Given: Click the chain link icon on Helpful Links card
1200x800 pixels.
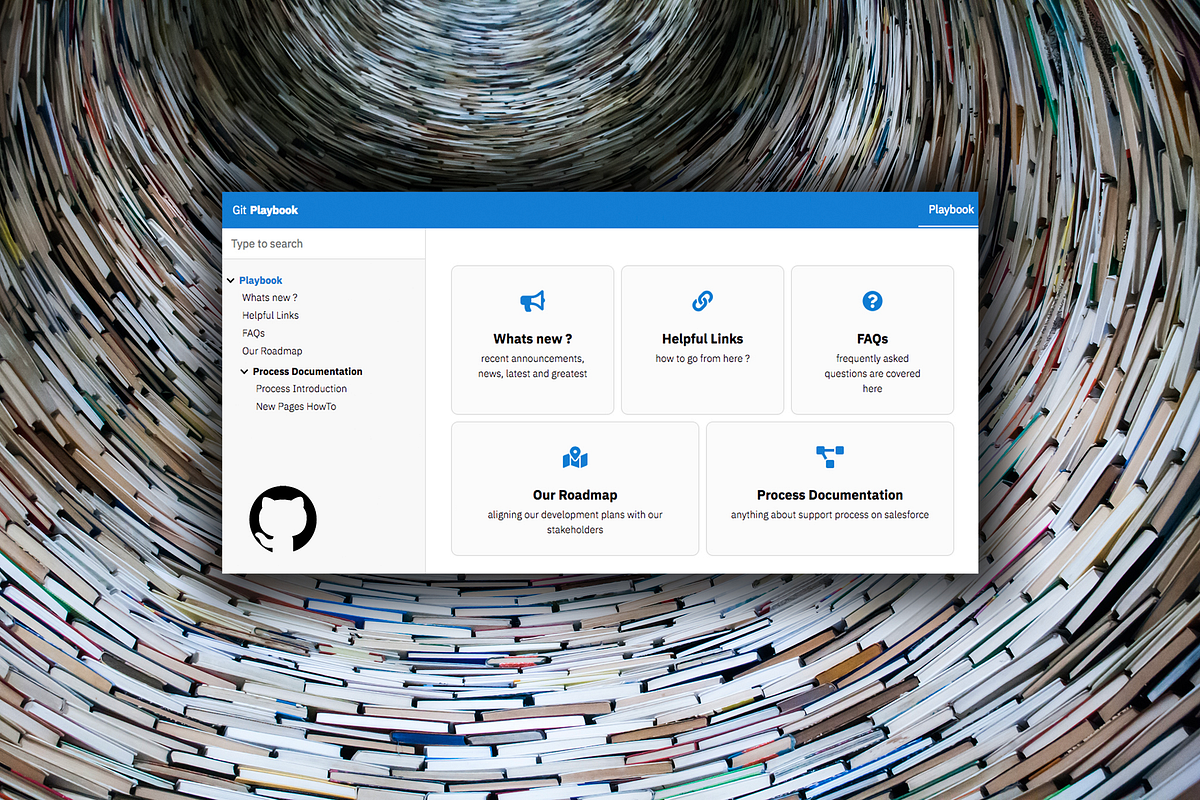Looking at the screenshot, I should pyautogui.click(x=702, y=300).
